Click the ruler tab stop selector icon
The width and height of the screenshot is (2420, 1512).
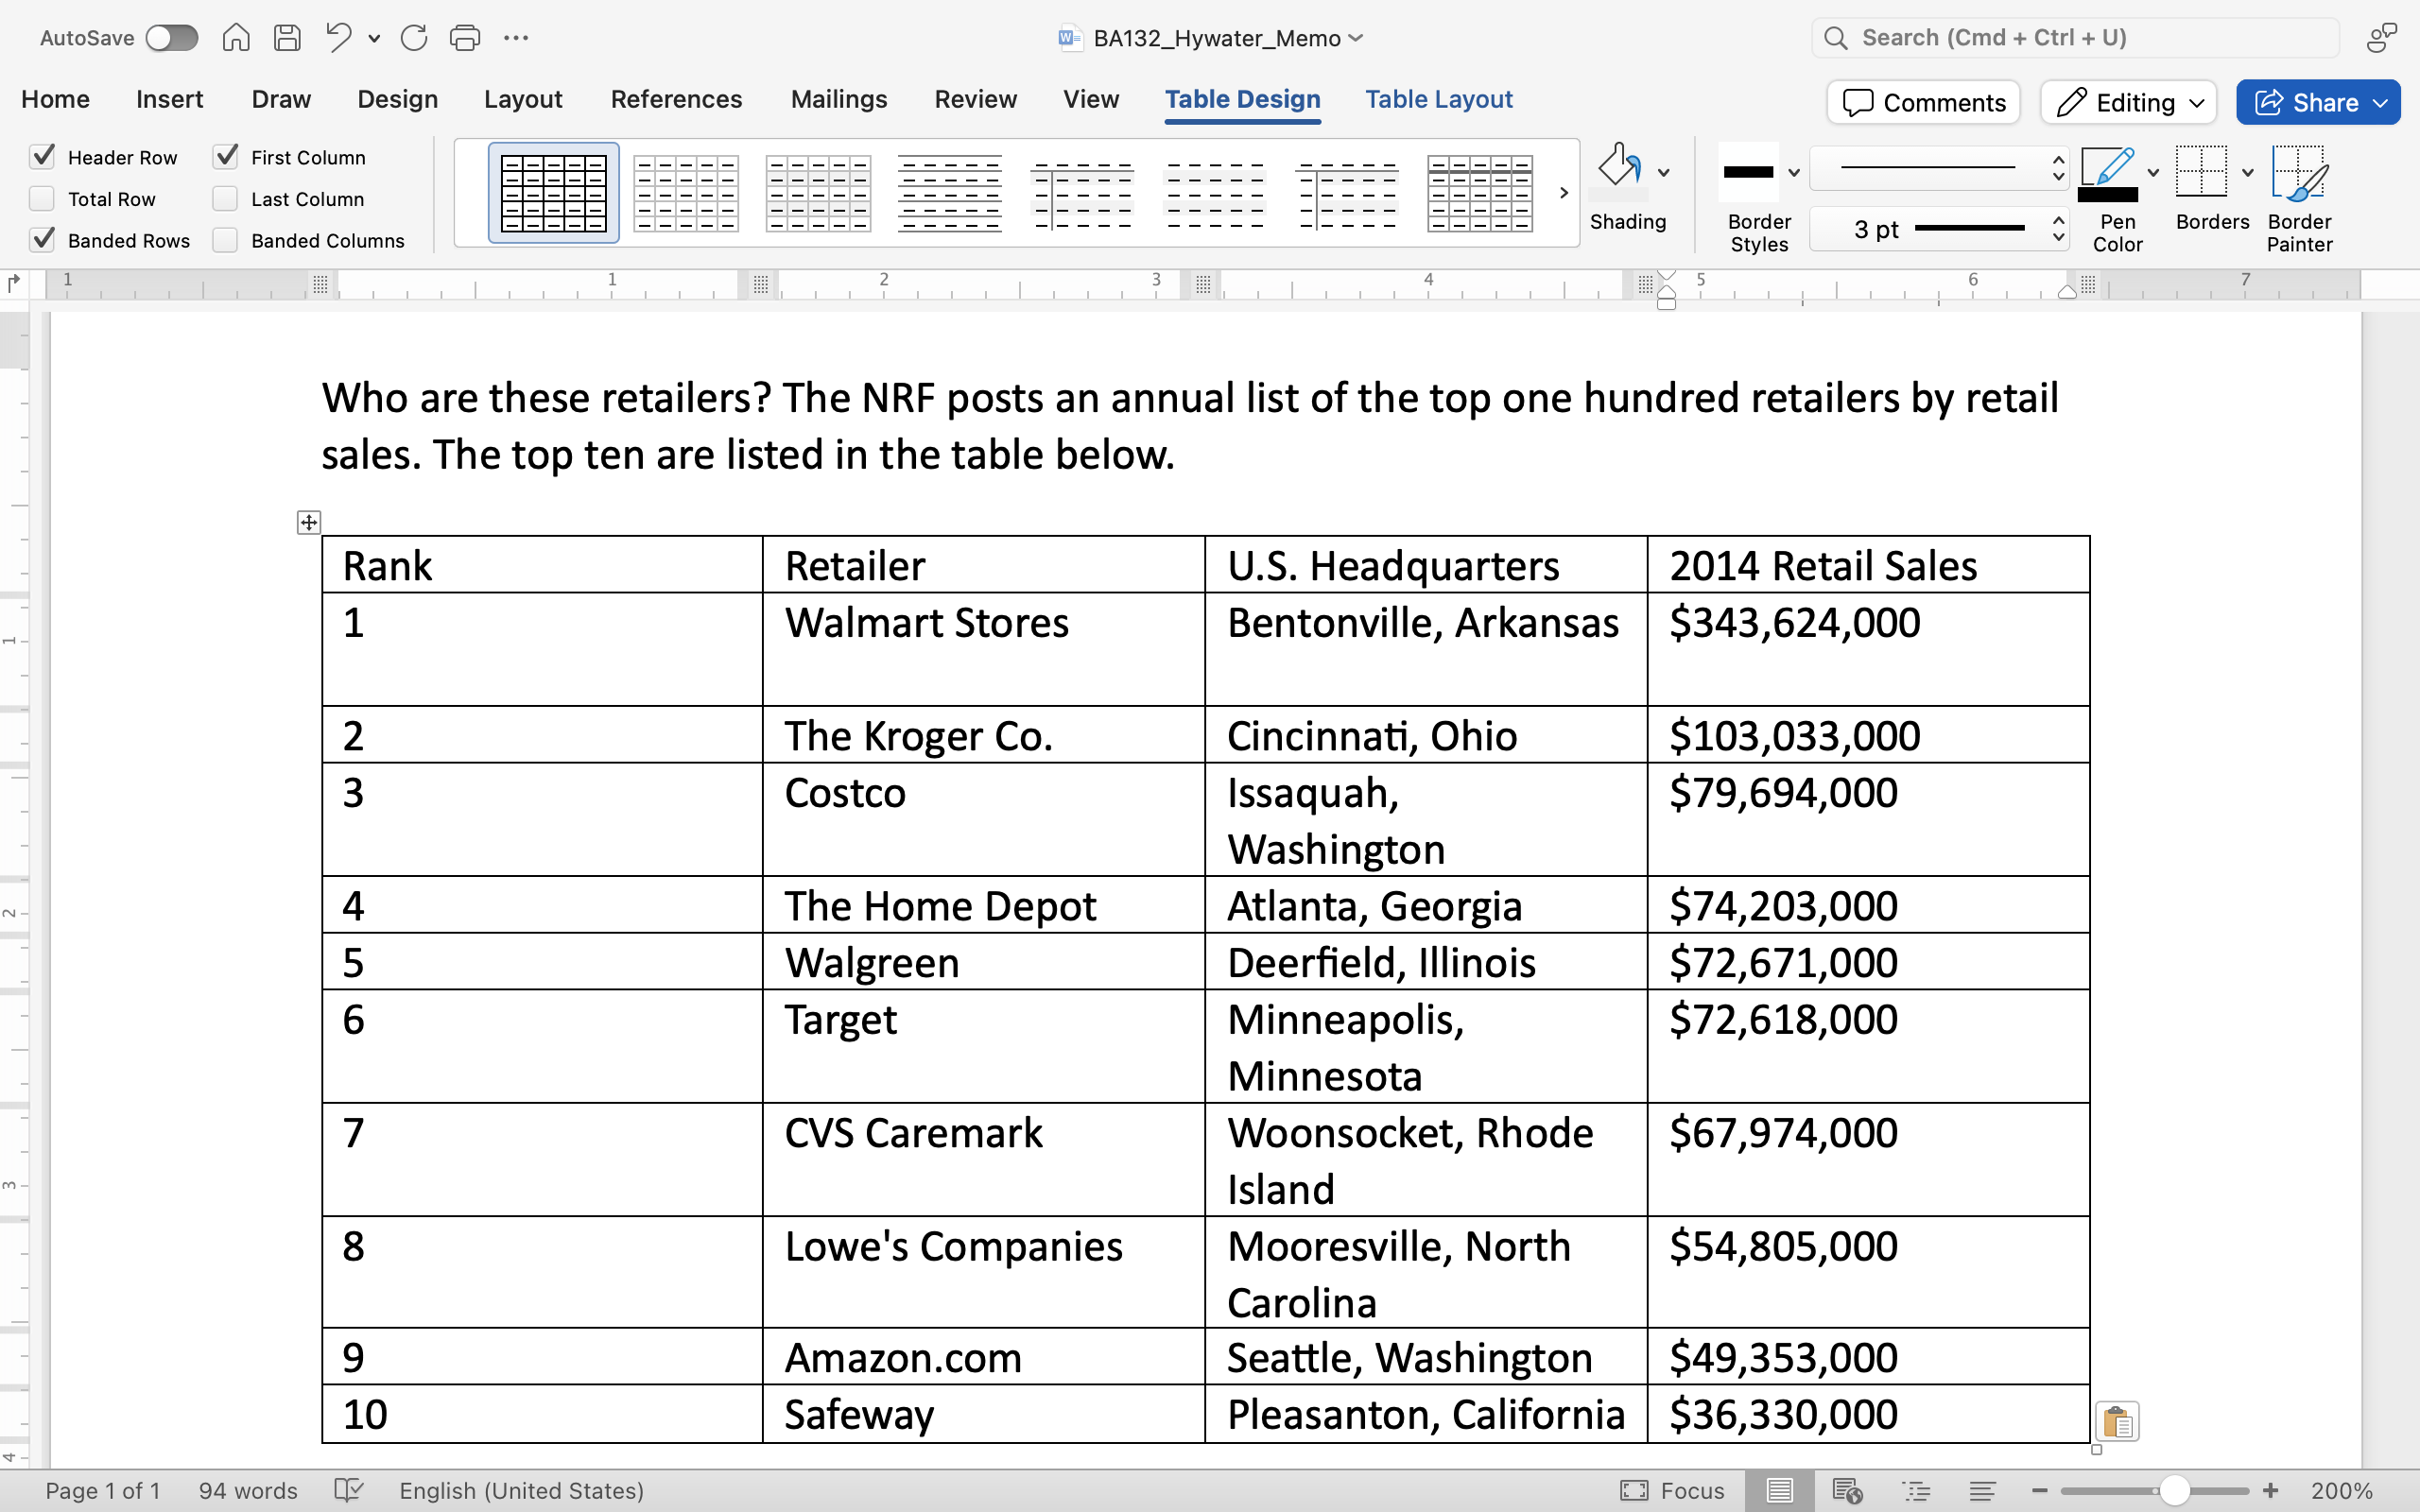coord(13,284)
